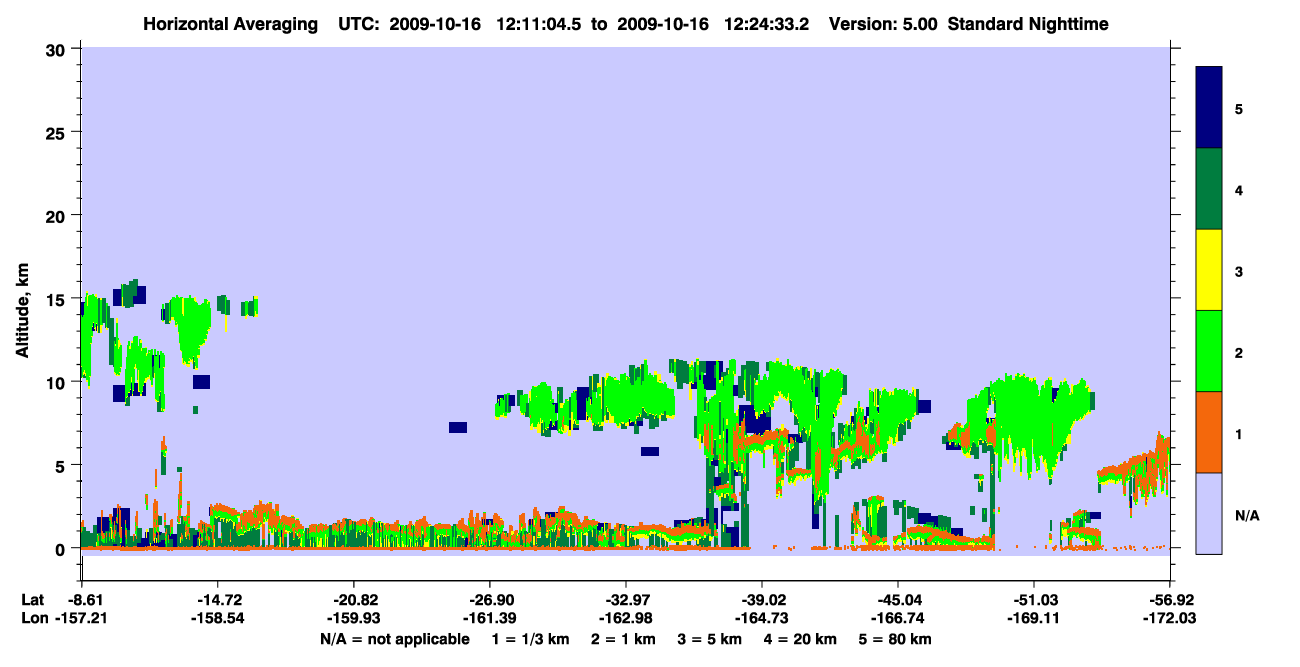Click the color bar label '4'
This screenshot has height=667, width=1300.
pos(1239,190)
